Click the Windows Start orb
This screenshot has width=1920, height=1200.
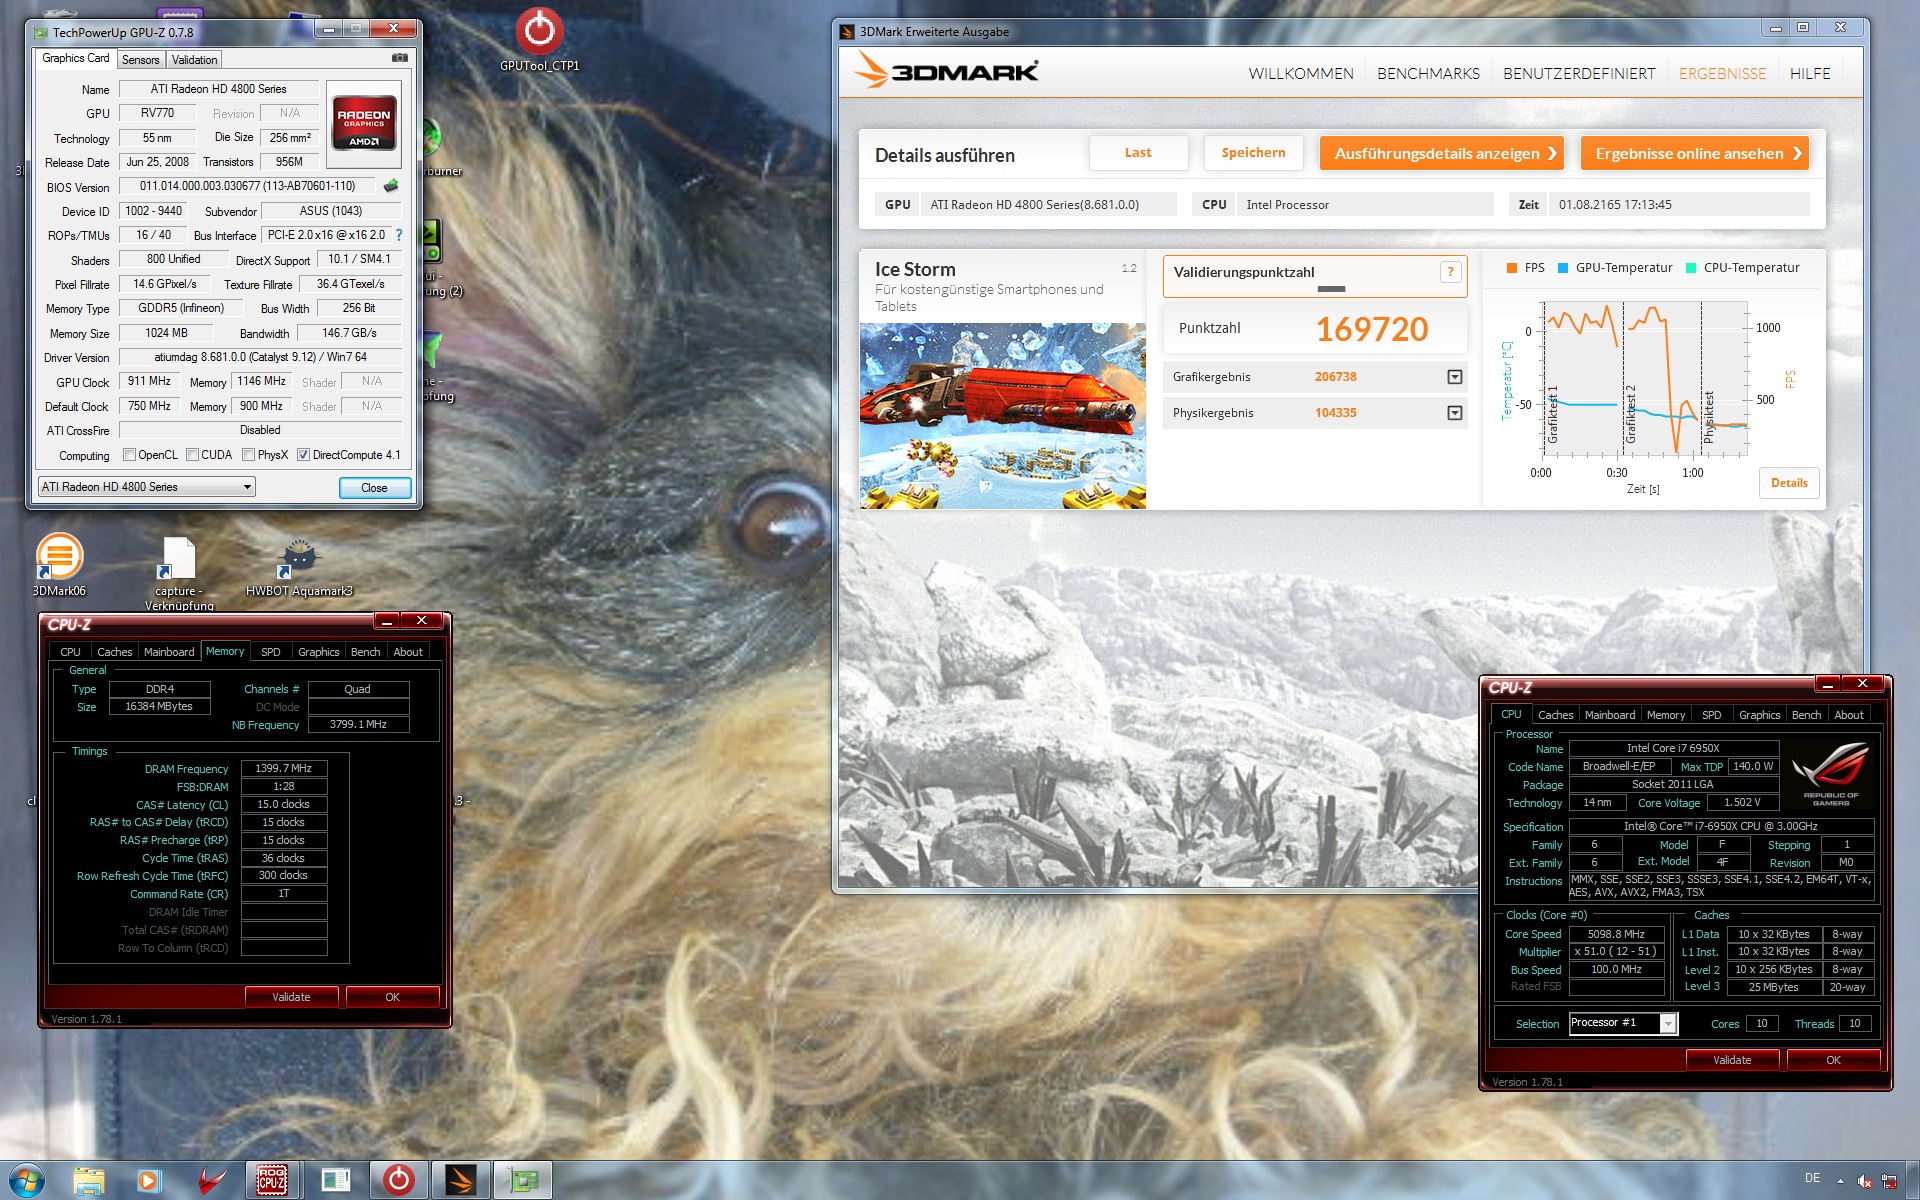tap(25, 1181)
